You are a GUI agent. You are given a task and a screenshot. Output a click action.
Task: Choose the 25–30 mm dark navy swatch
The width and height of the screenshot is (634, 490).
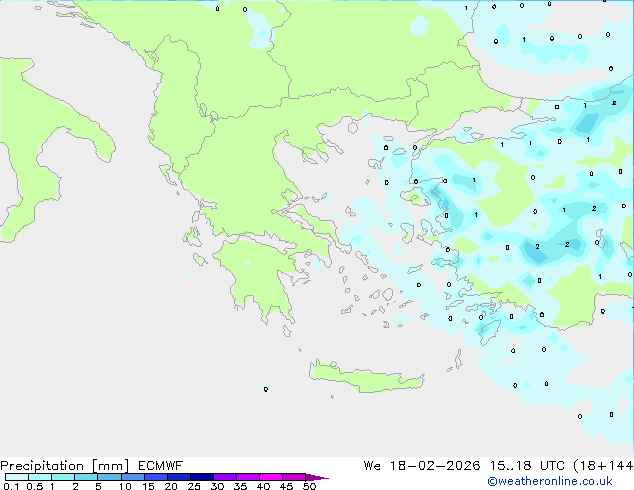(x=202, y=477)
